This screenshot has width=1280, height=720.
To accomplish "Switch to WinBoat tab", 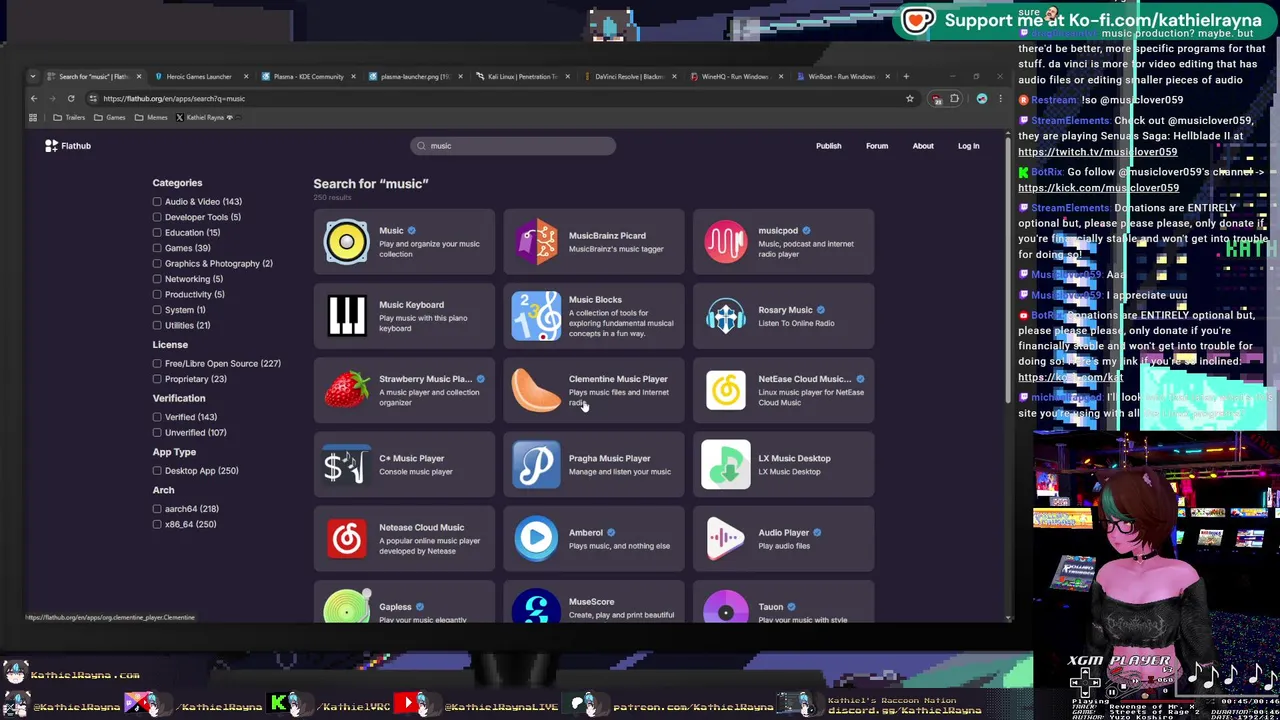I will (x=841, y=76).
